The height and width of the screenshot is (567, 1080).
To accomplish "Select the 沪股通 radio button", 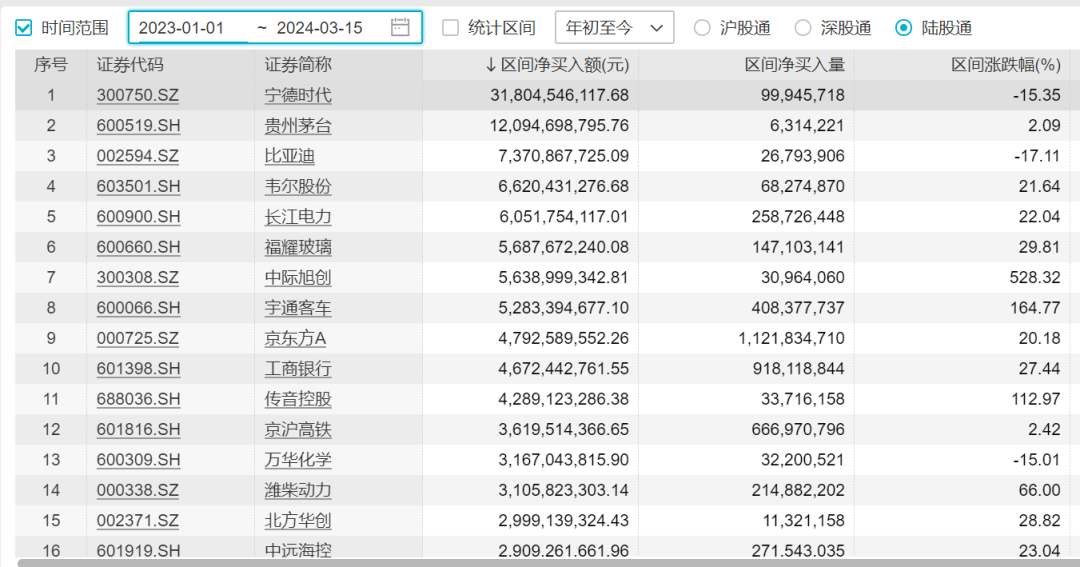I will [x=702, y=28].
